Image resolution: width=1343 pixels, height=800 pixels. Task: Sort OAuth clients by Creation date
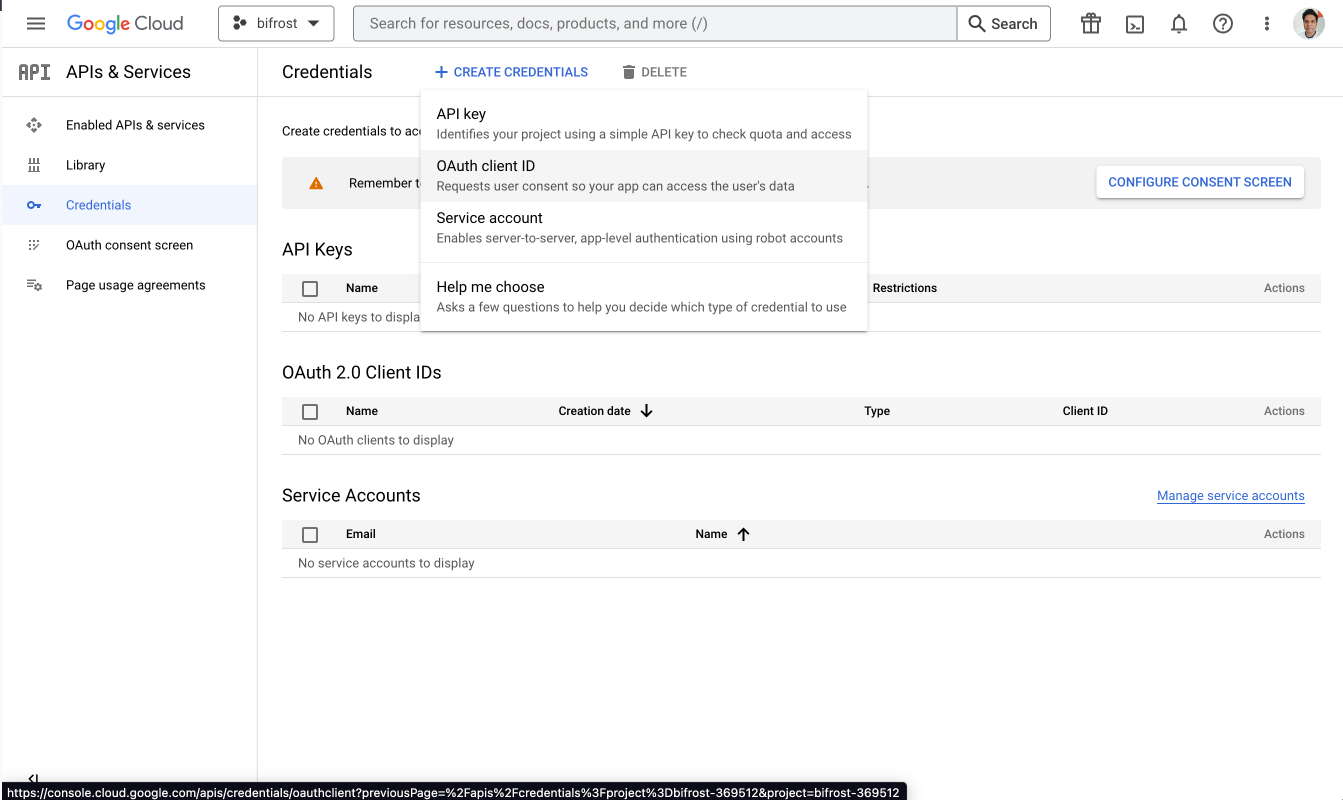click(x=594, y=411)
